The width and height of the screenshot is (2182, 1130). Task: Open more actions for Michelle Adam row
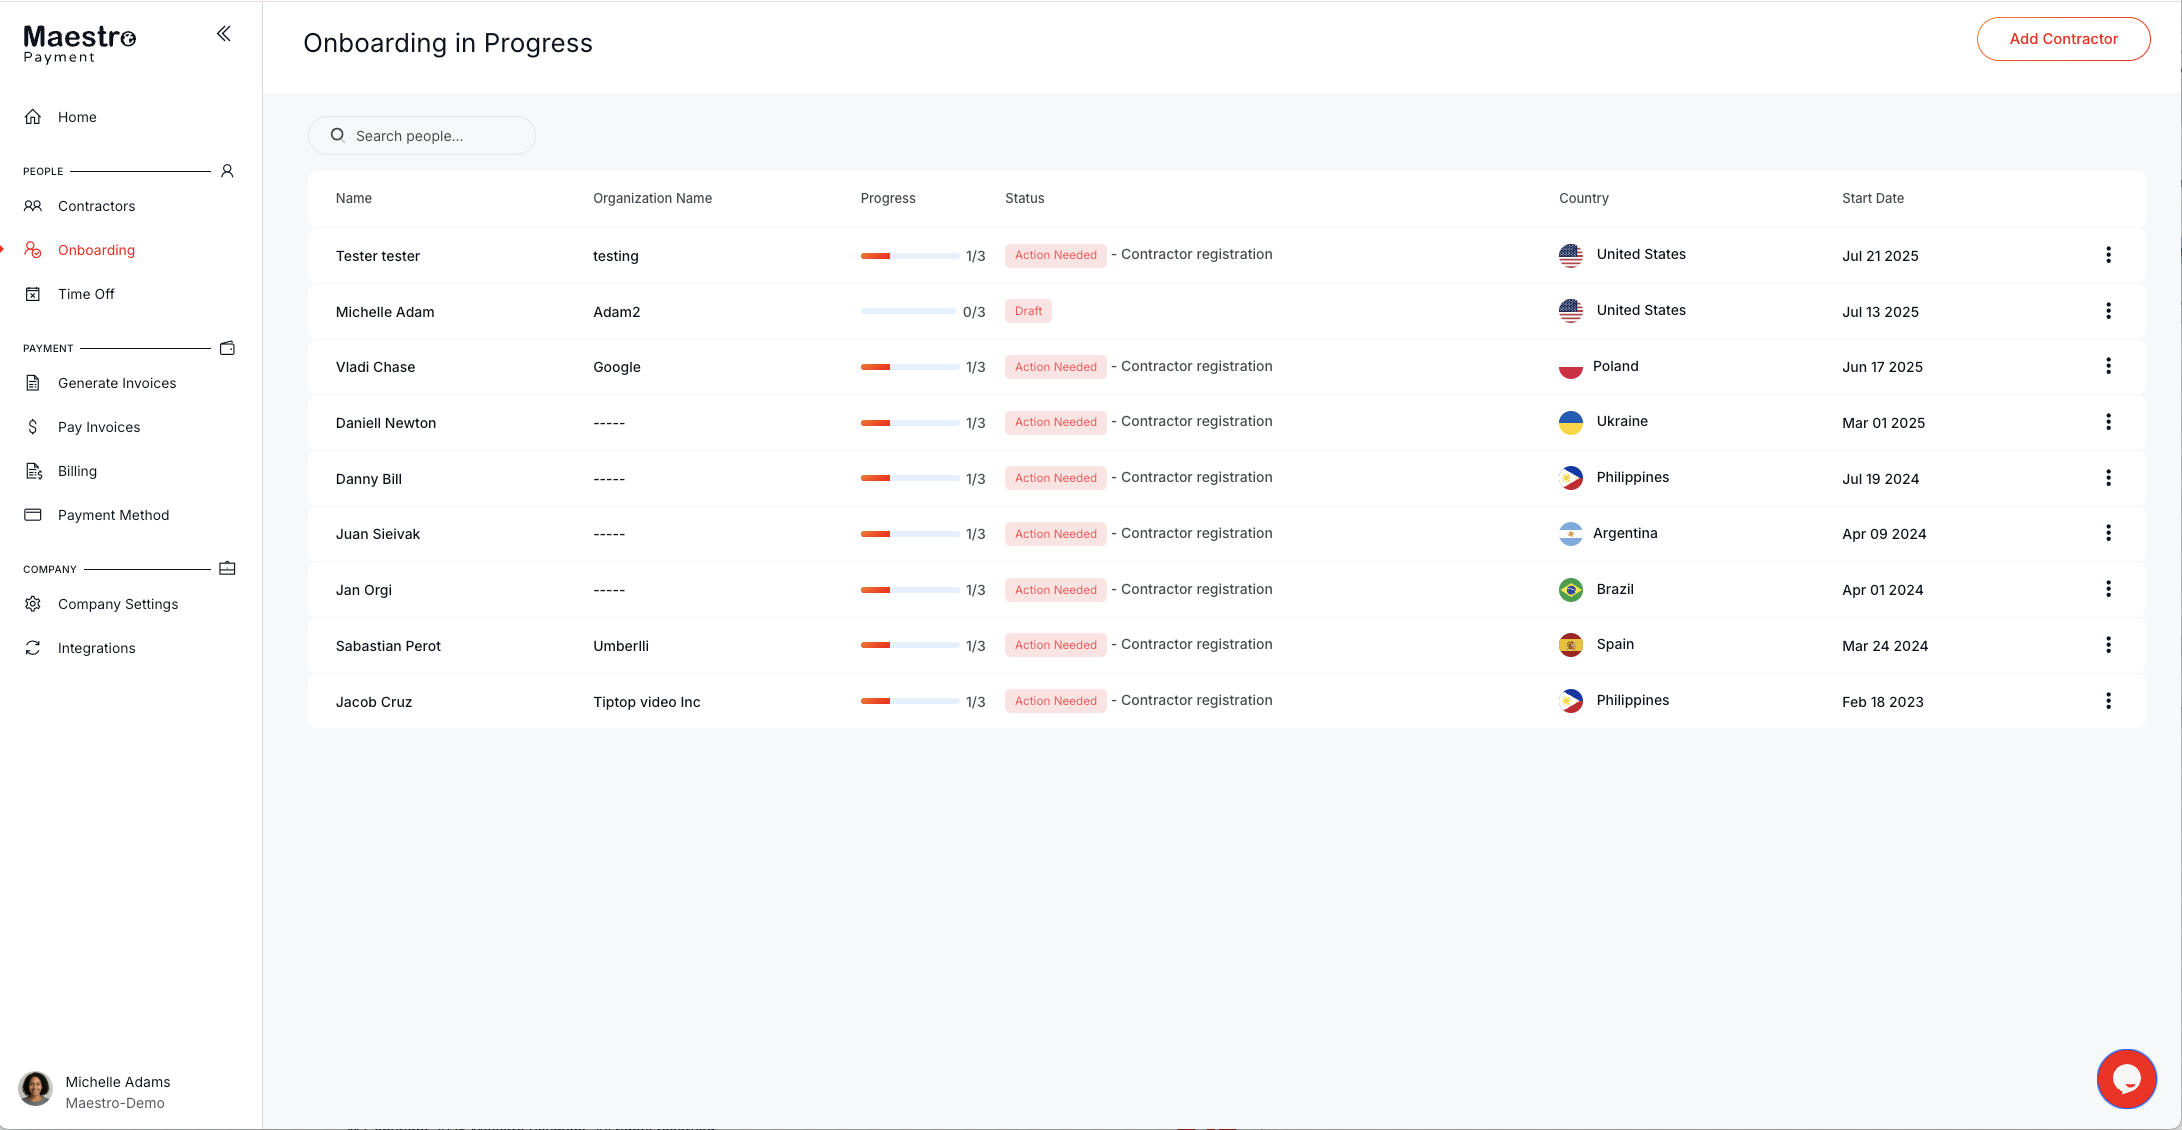tap(2108, 311)
